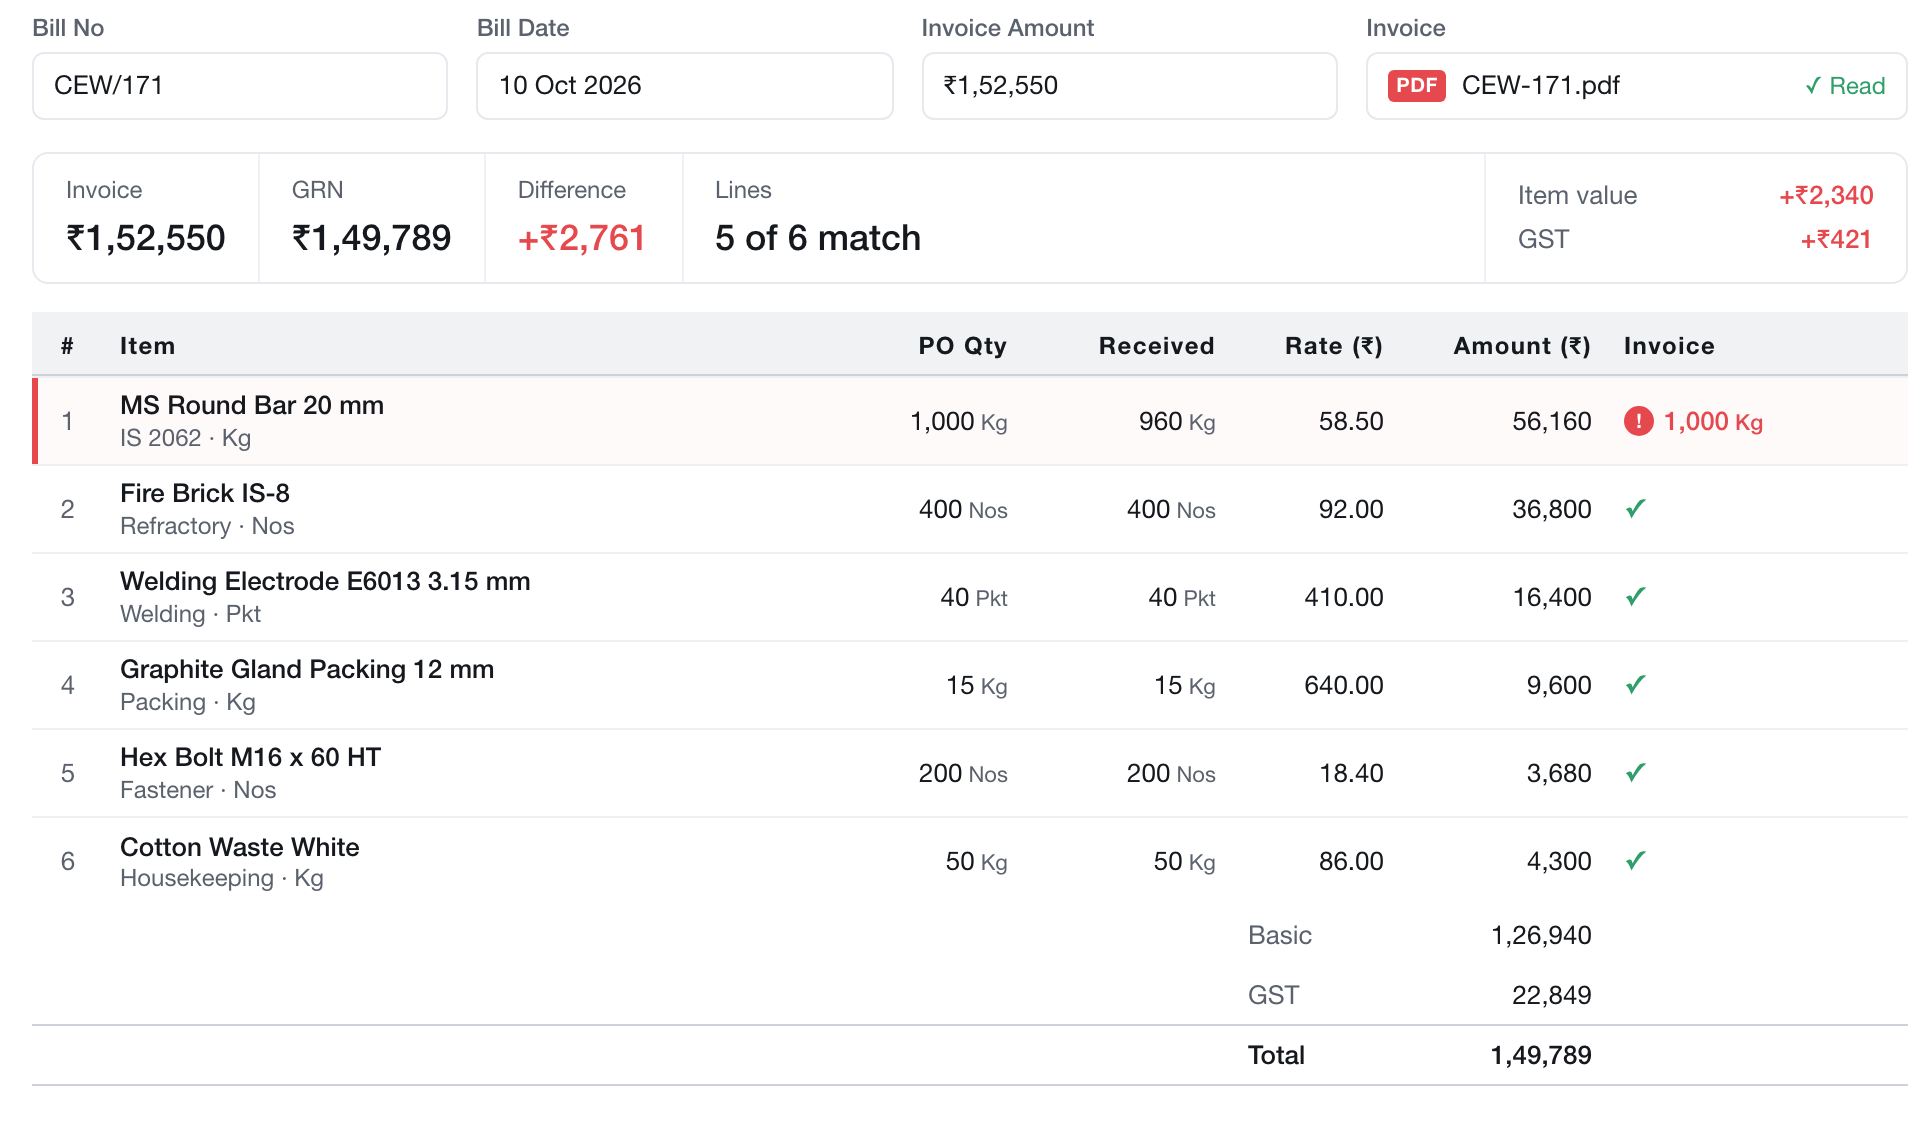Open the Bill Date field showing 10 Oct 2026
1924x1138 pixels.
click(x=685, y=86)
